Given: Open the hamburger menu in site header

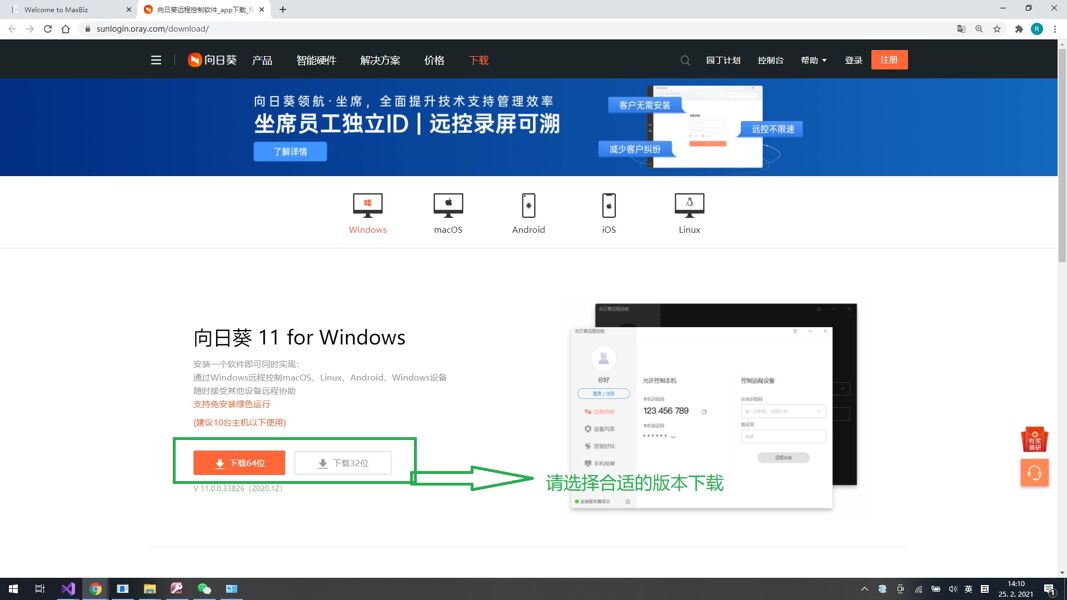Looking at the screenshot, I should coord(156,60).
